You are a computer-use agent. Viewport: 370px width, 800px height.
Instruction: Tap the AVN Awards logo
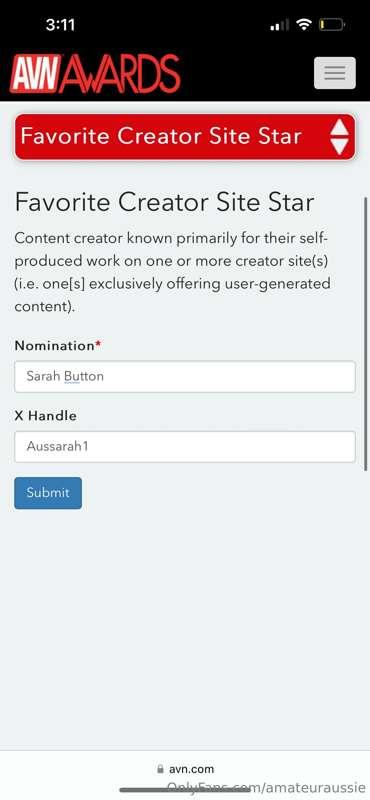[x=95, y=73]
